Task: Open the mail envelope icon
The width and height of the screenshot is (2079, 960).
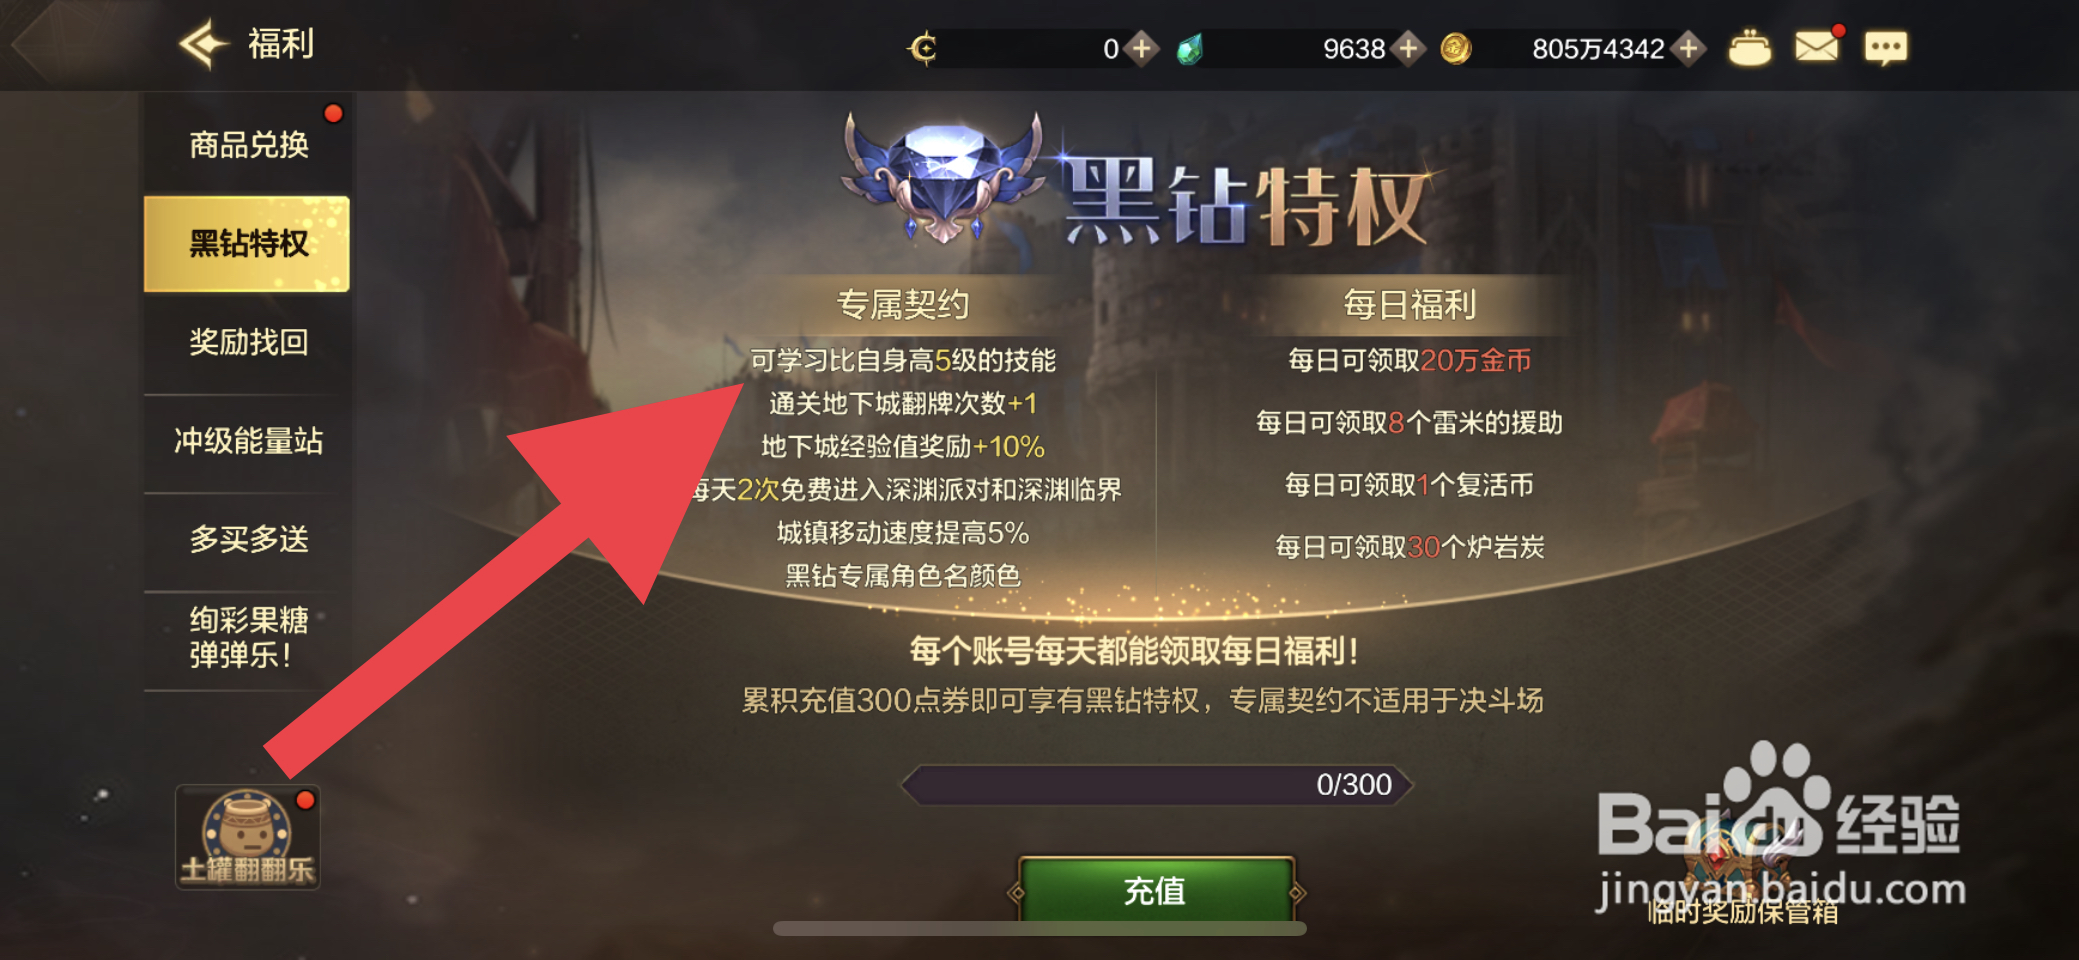Action: tap(1817, 47)
